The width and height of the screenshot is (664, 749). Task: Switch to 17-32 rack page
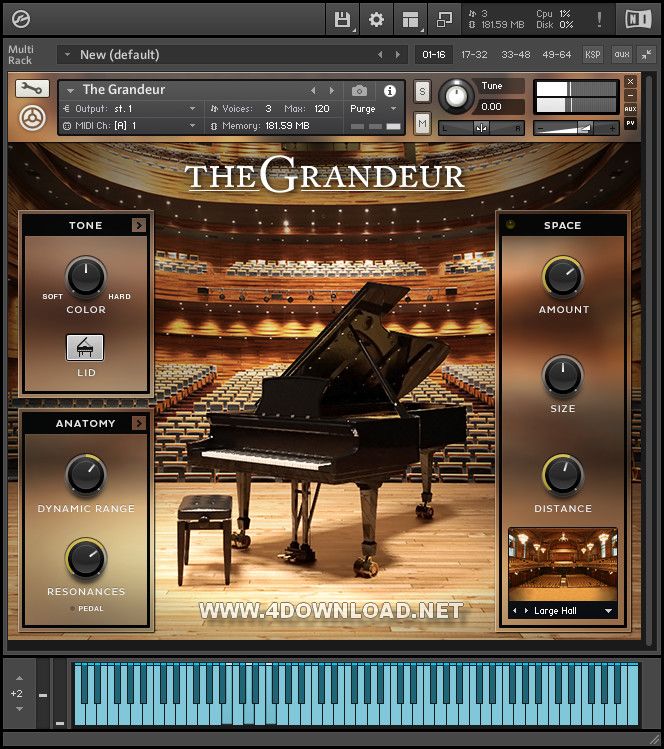click(x=474, y=54)
